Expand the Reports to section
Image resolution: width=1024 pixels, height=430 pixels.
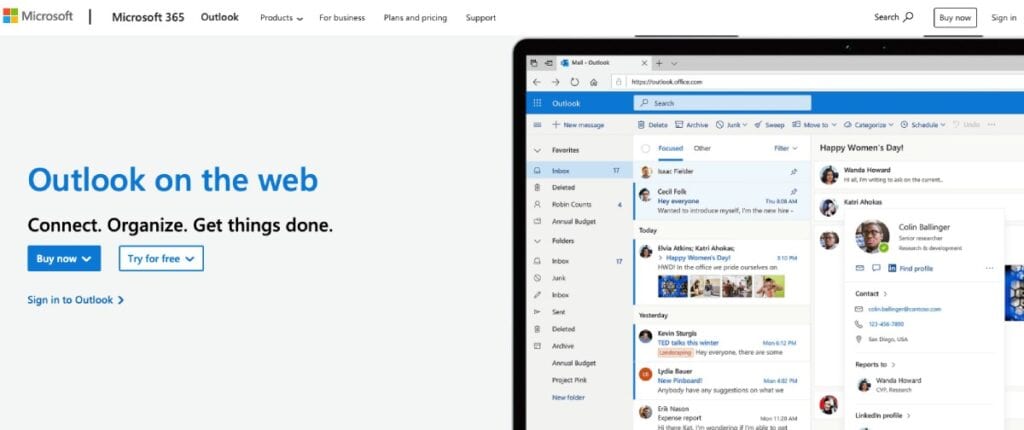pos(875,365)
